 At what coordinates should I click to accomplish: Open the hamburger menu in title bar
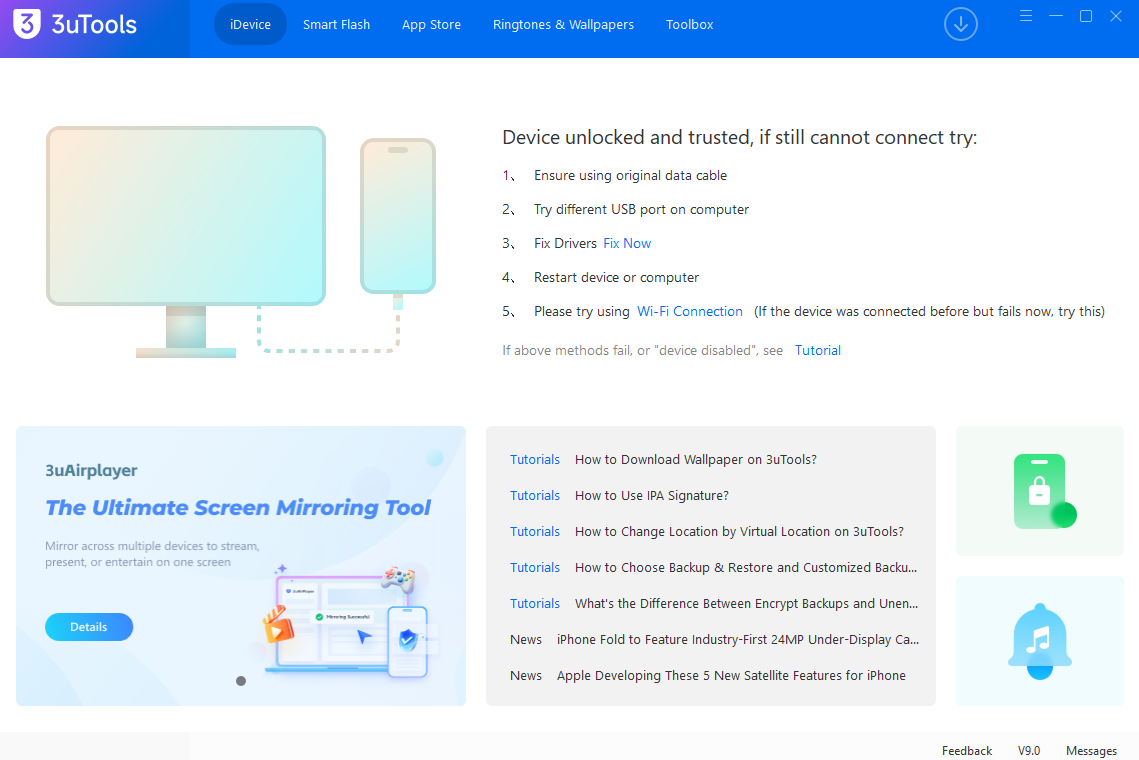[1026, 16]
